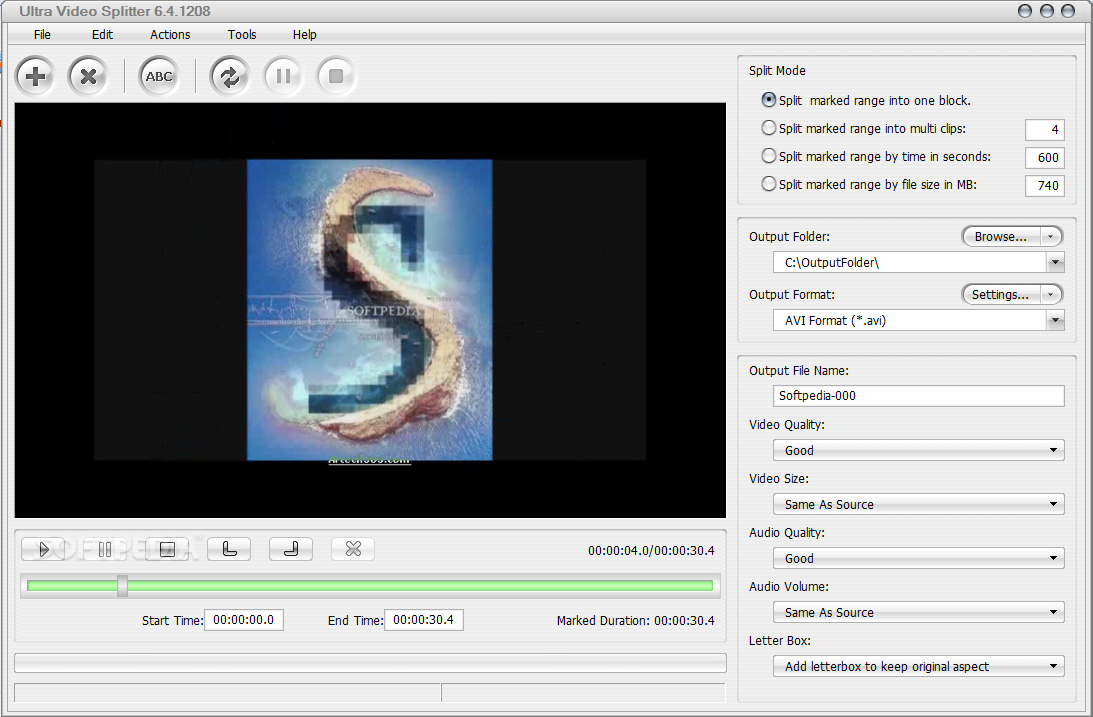Click the Marked Duration: 00:00:30.4 text

click(x=636, y=620)
